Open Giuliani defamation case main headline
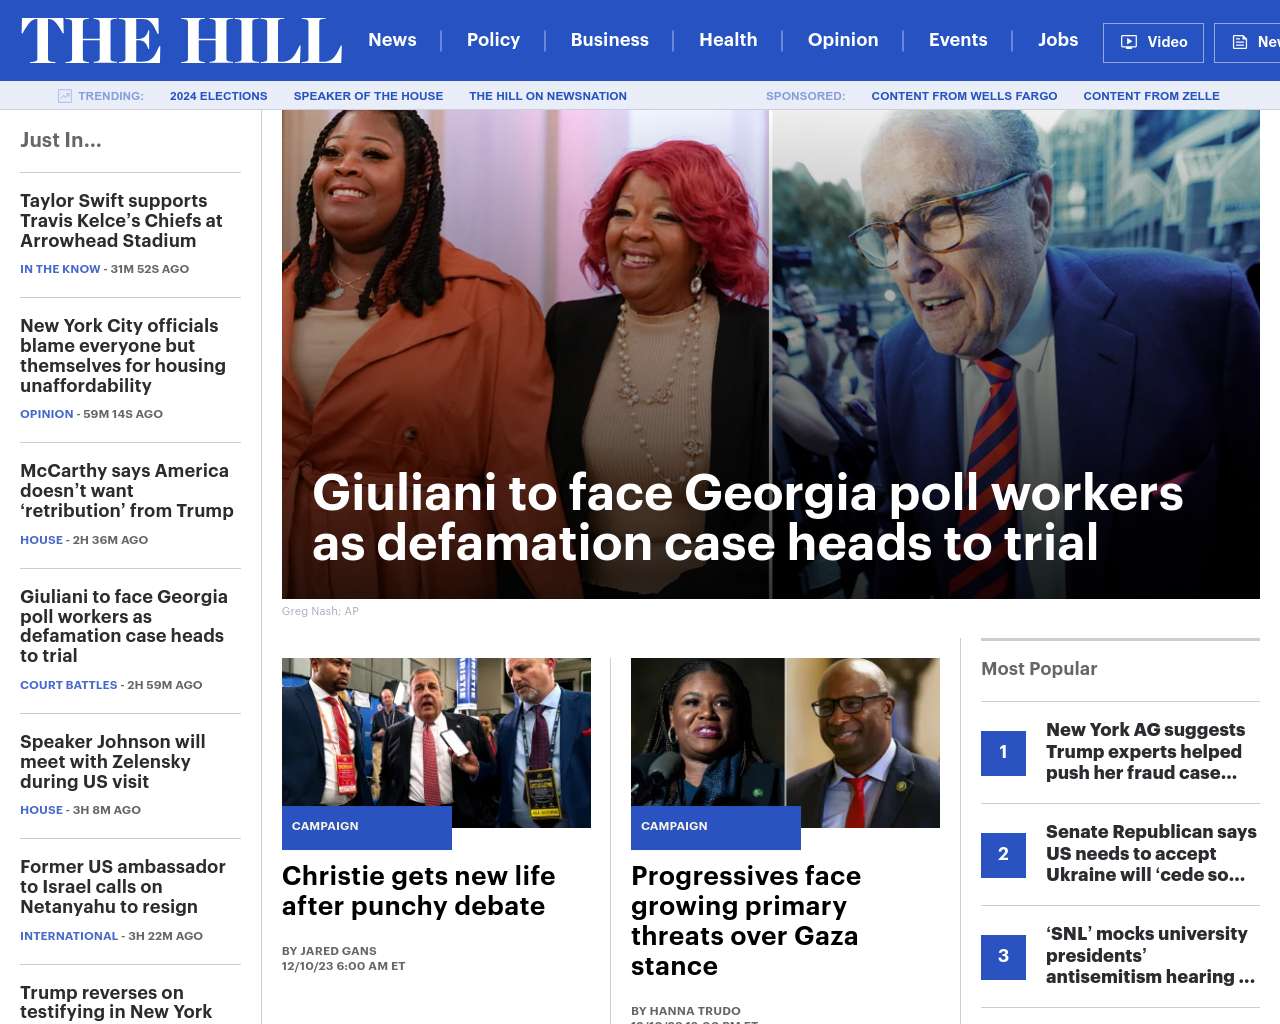Image resolution: width=1280 pixels, height=1024 pixels. tap(747, 518)
